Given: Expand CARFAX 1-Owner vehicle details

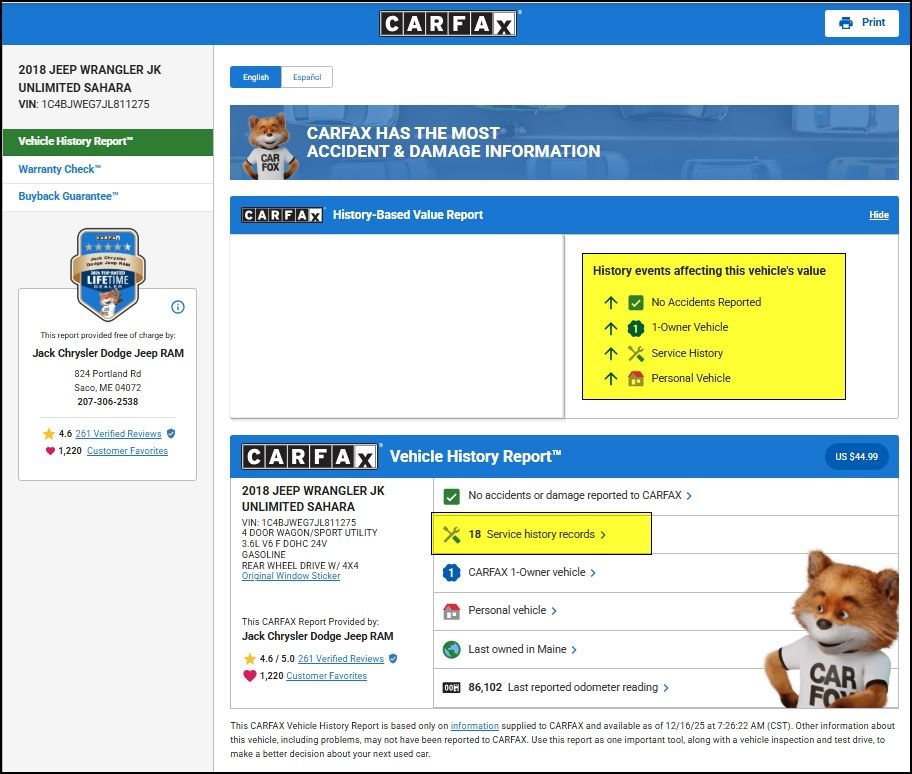Looking at the screenshot, I should pos(532,573).
